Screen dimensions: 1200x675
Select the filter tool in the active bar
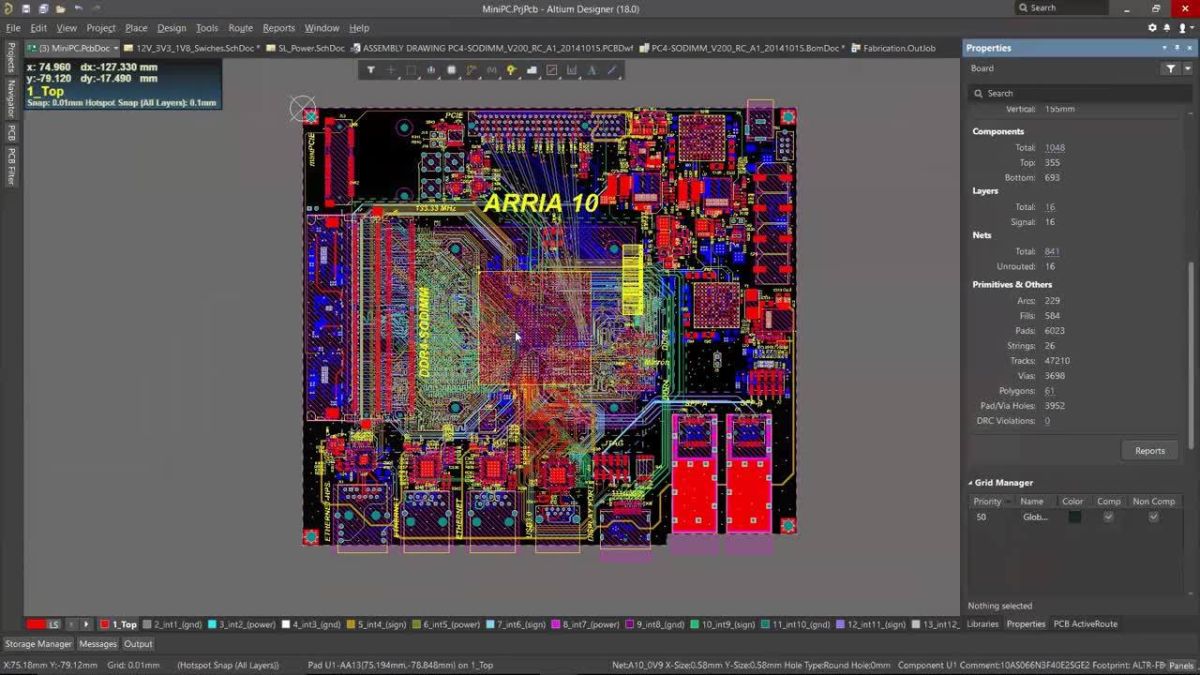coord(371,70)
